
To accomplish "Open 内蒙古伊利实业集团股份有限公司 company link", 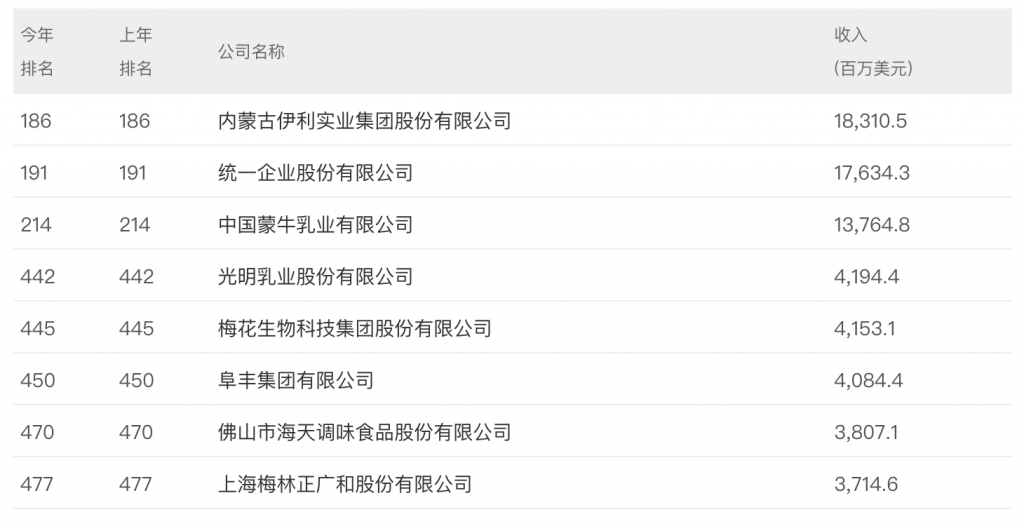I will (x=364, y=121).
